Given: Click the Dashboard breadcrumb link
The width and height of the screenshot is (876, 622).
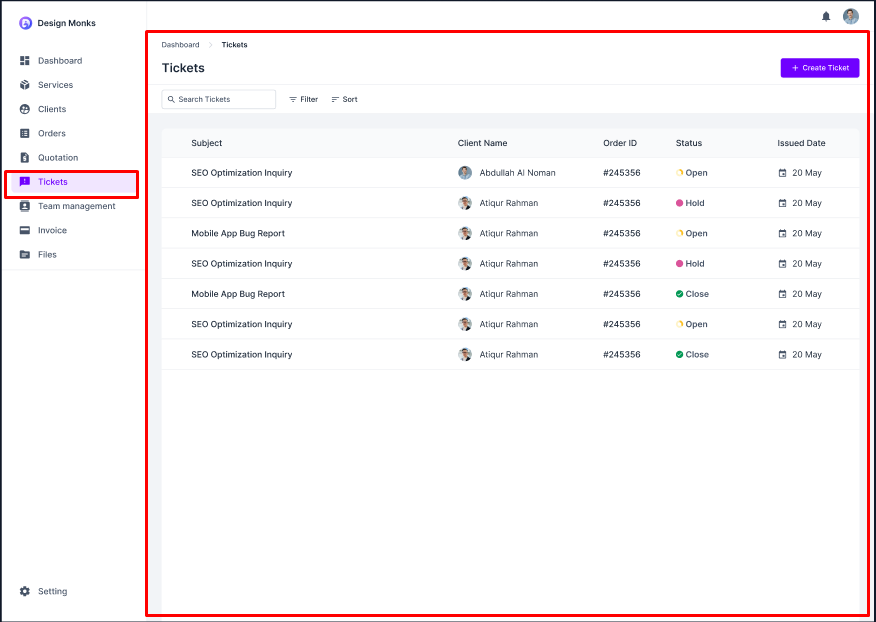Looking at the screenshot, I should point(180,45).
